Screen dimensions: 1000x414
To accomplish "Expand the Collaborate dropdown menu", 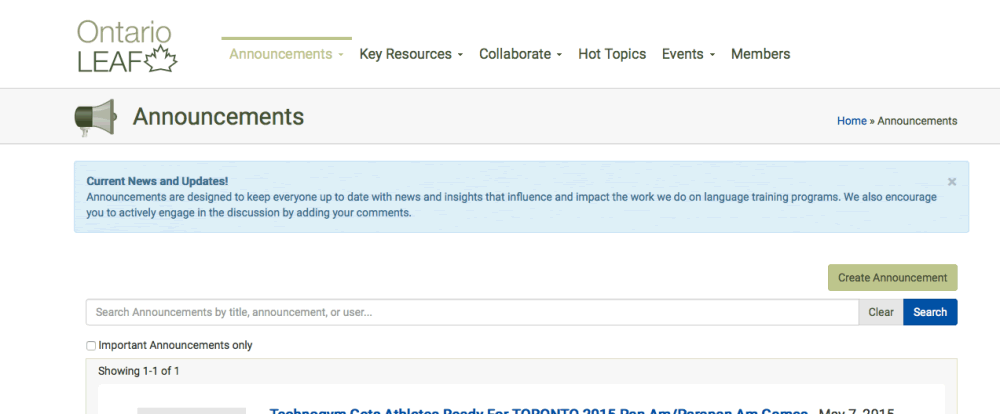I will (x=520, y=54).
